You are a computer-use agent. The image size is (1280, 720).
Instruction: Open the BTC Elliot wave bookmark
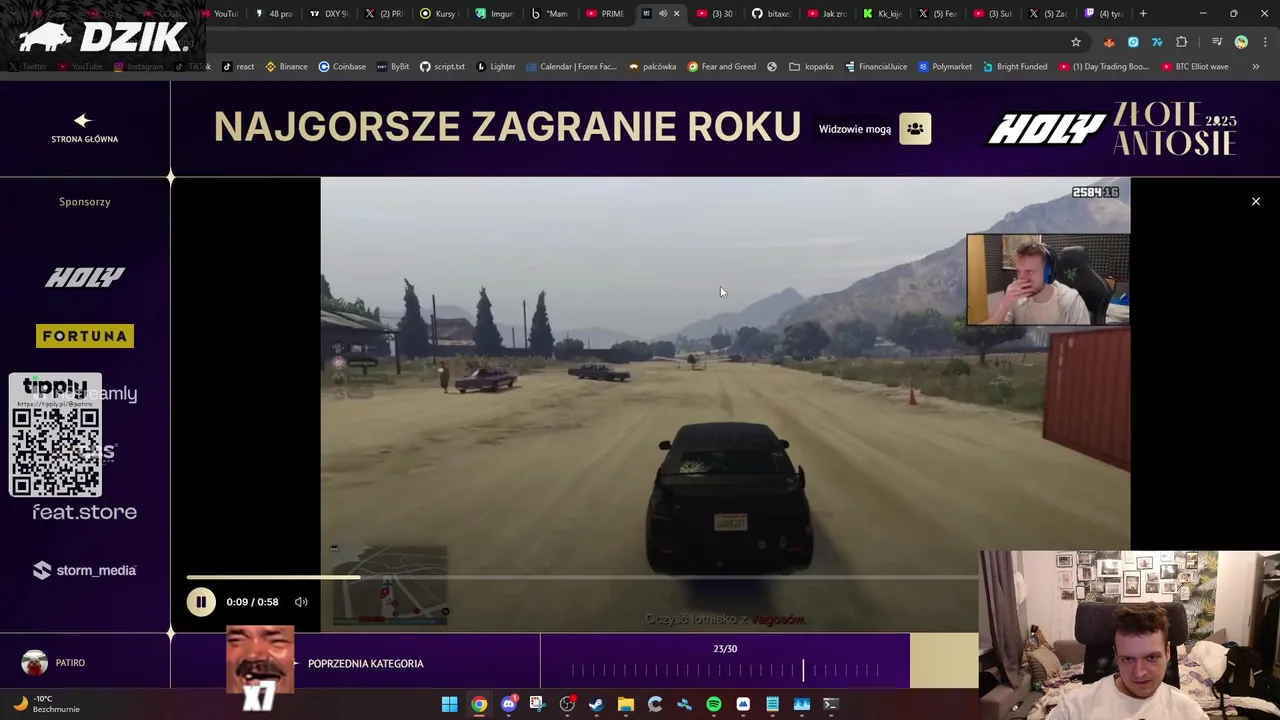click(1194, 67)
